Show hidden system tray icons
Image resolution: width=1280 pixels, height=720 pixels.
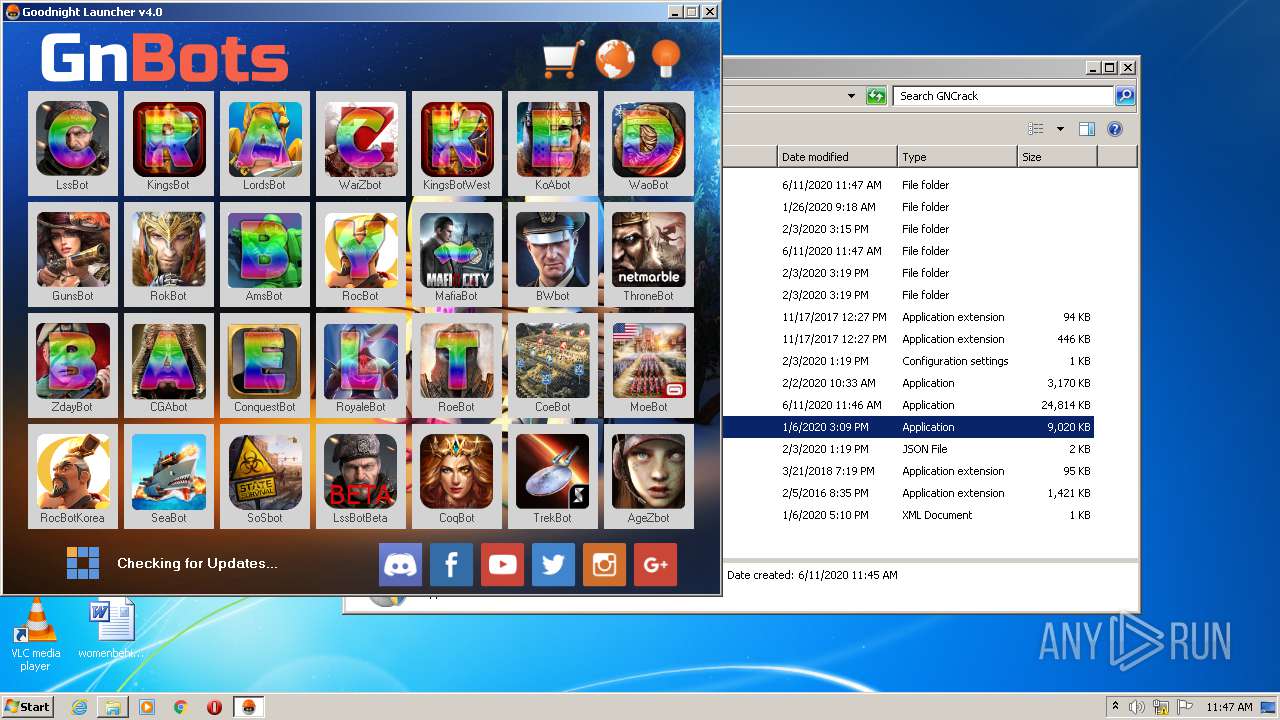pyautogui.click(x=1116, y=706)
